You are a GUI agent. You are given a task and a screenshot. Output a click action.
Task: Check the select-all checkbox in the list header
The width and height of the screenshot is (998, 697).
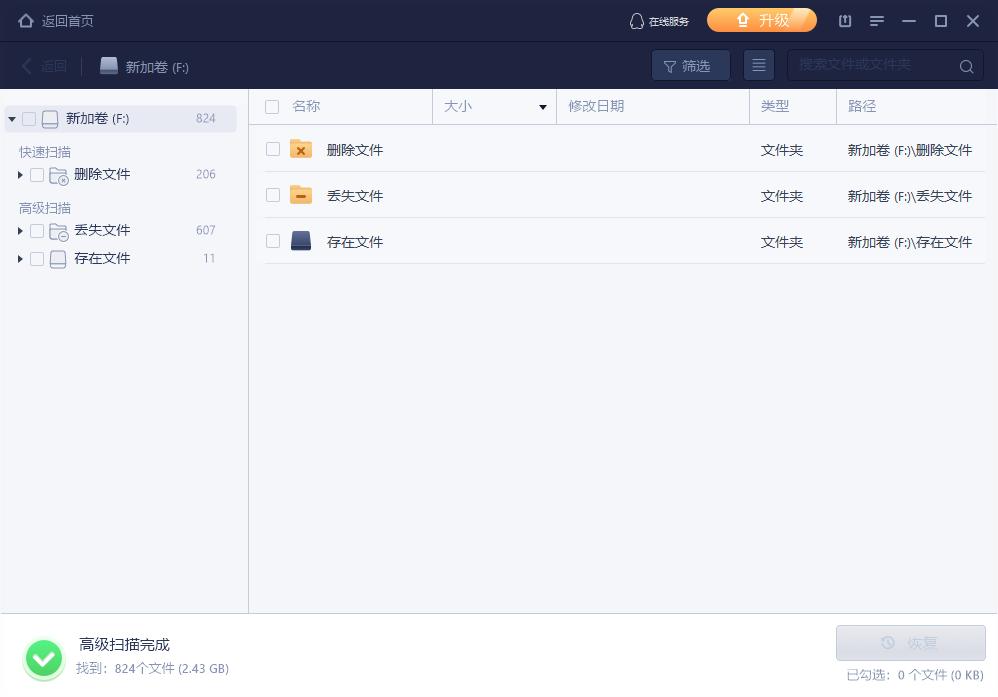(272, 106)
